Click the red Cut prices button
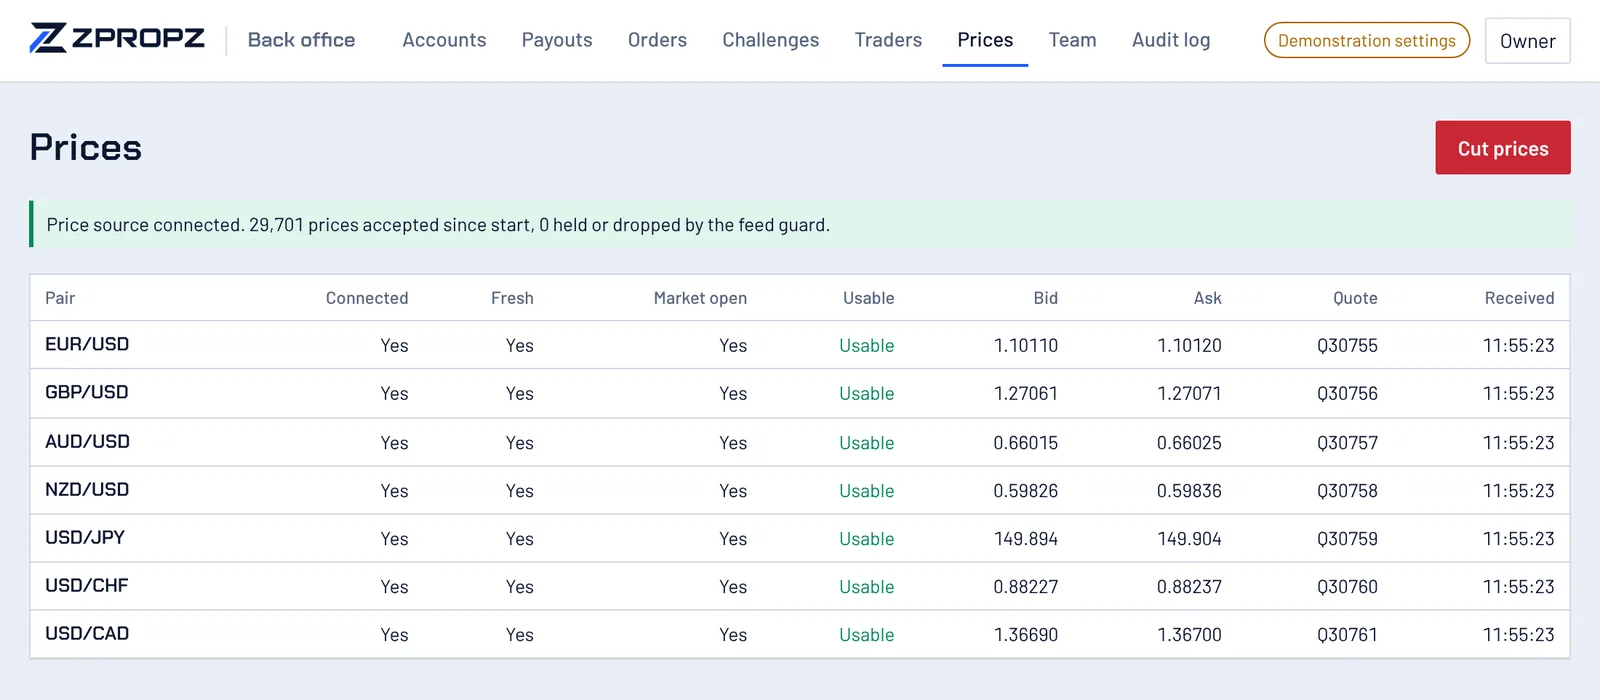The height and width of the screenshot is (700, 1600). pos(1503,148)
